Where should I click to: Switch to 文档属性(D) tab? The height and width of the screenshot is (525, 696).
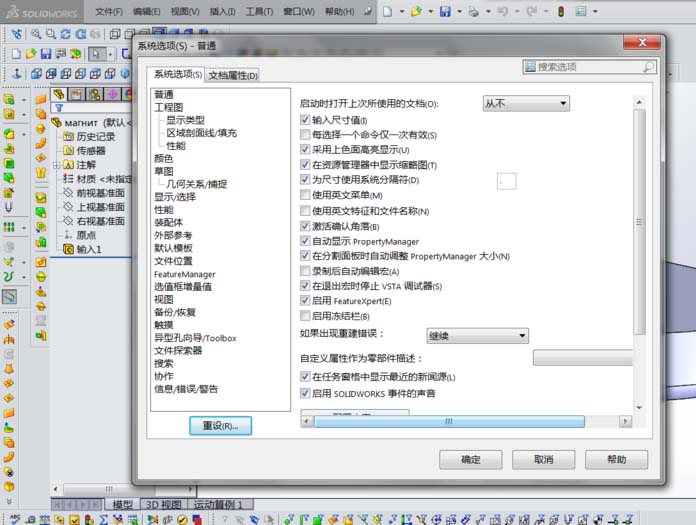pyautogui.click(x=233, y=75)
